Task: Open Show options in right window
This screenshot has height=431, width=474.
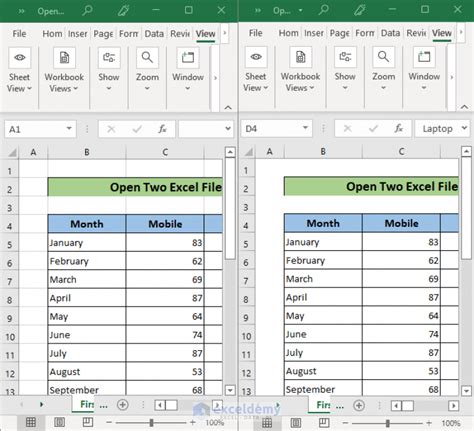Action: click(x=345, y=70)
